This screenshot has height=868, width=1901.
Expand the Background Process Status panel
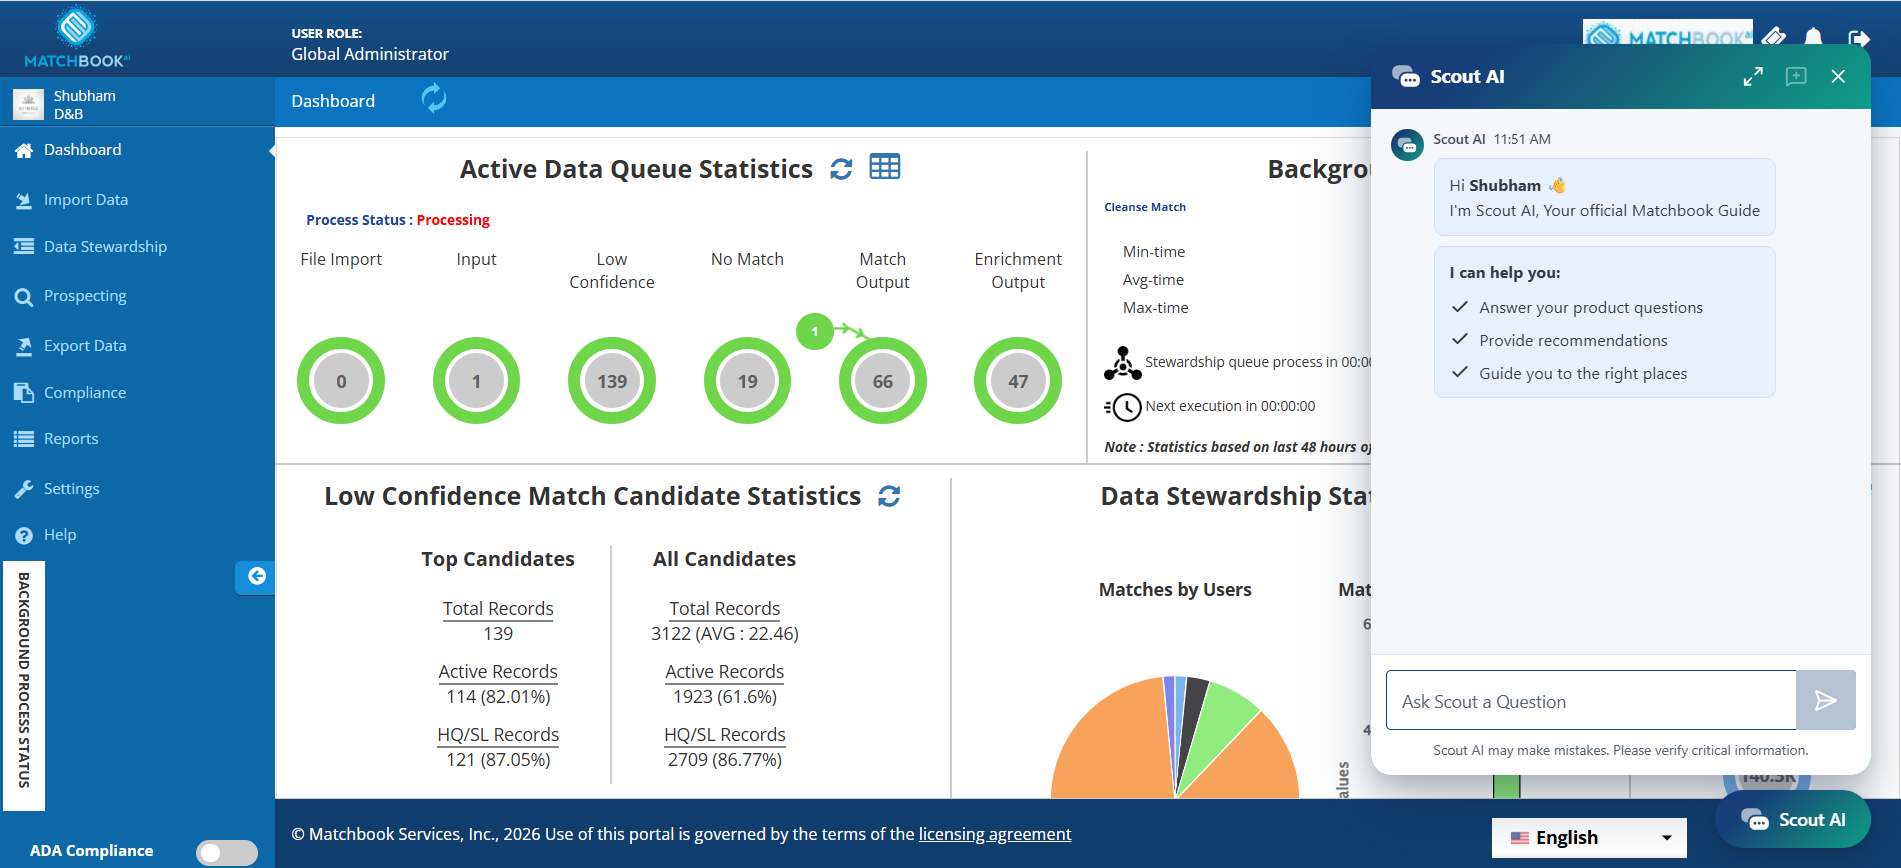(x=23, y=681)
